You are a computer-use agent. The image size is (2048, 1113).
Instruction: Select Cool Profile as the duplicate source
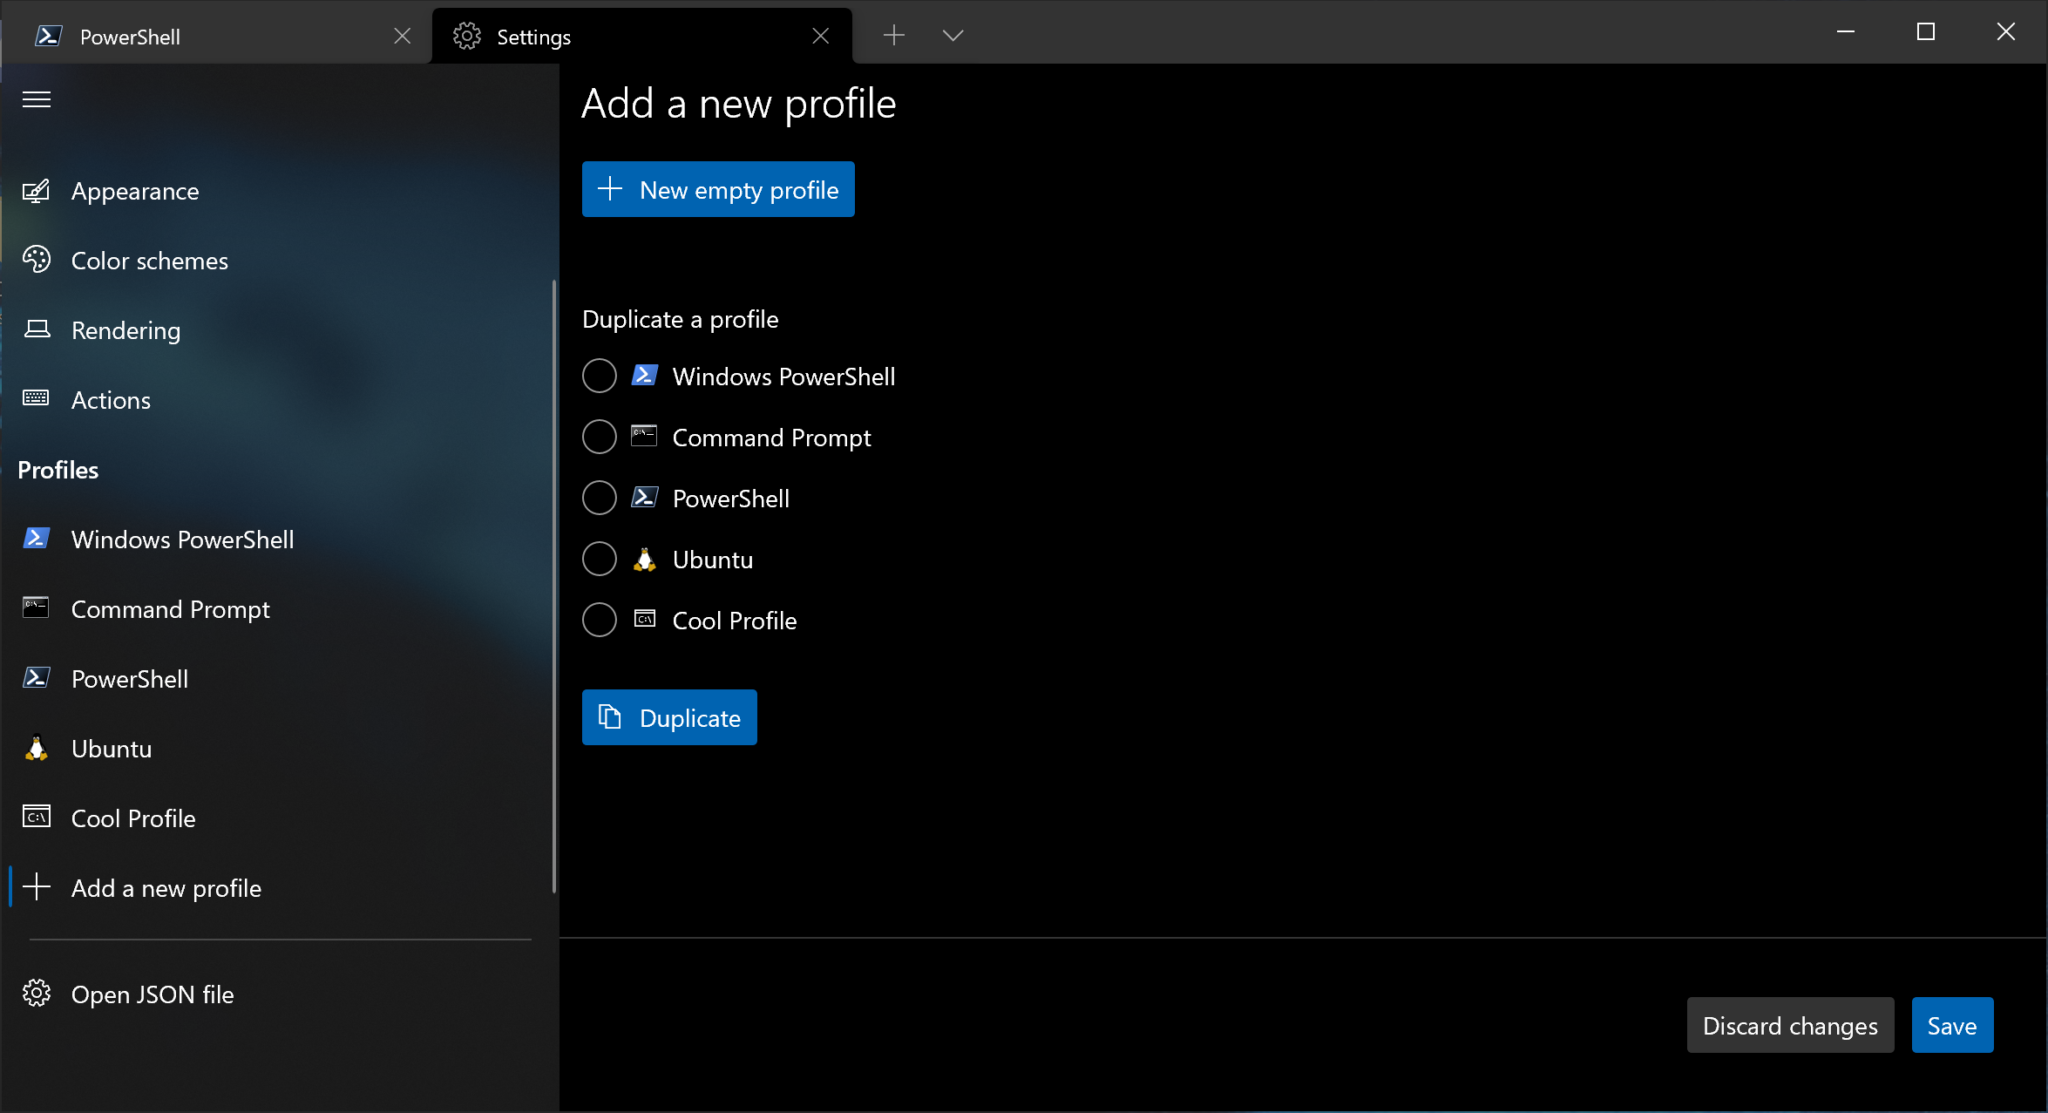pyautogui.click(x=598, y=620)
